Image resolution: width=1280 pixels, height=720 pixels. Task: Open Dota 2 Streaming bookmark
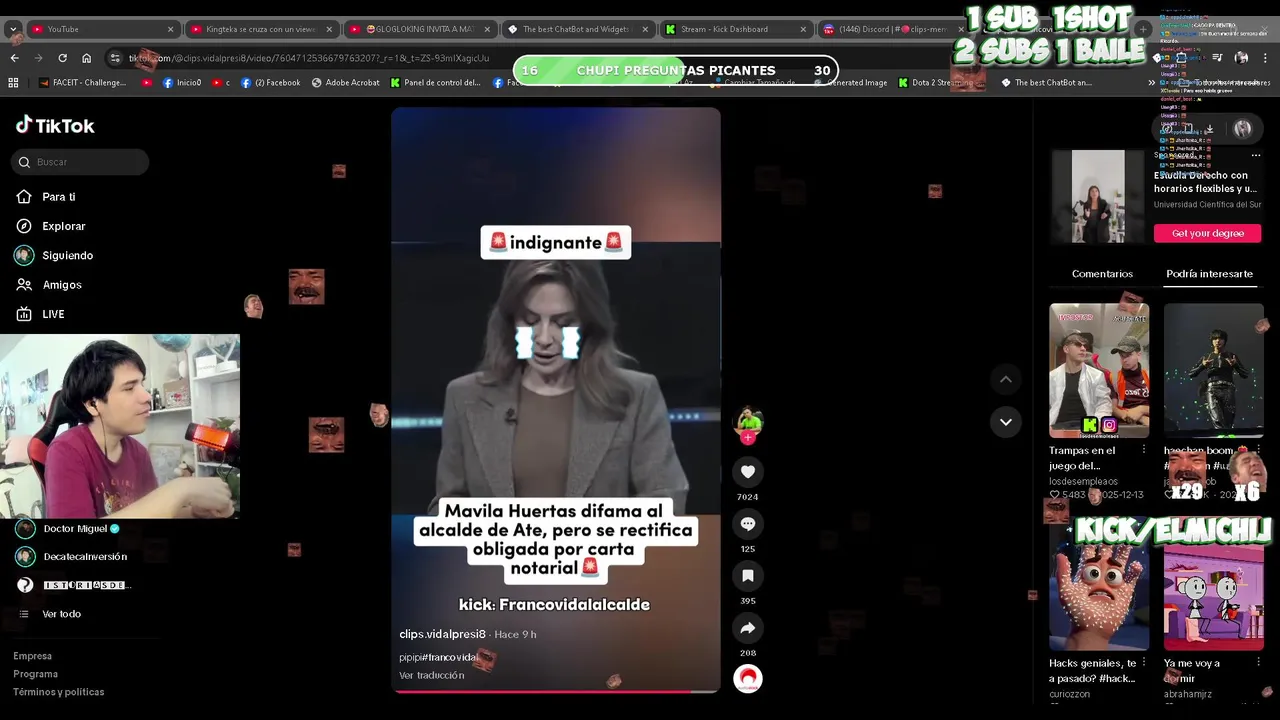point(940,83)
